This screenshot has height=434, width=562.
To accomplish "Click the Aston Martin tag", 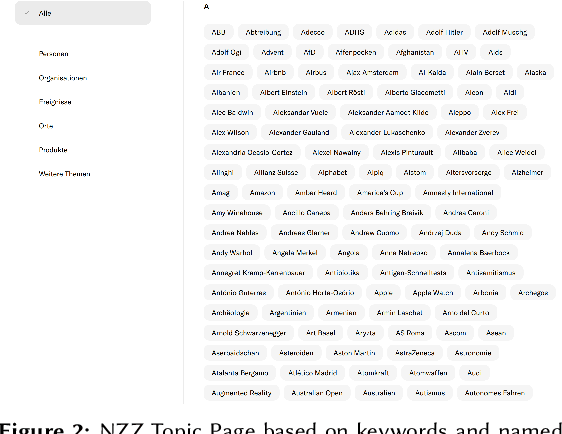I will (x=354, y=353).
